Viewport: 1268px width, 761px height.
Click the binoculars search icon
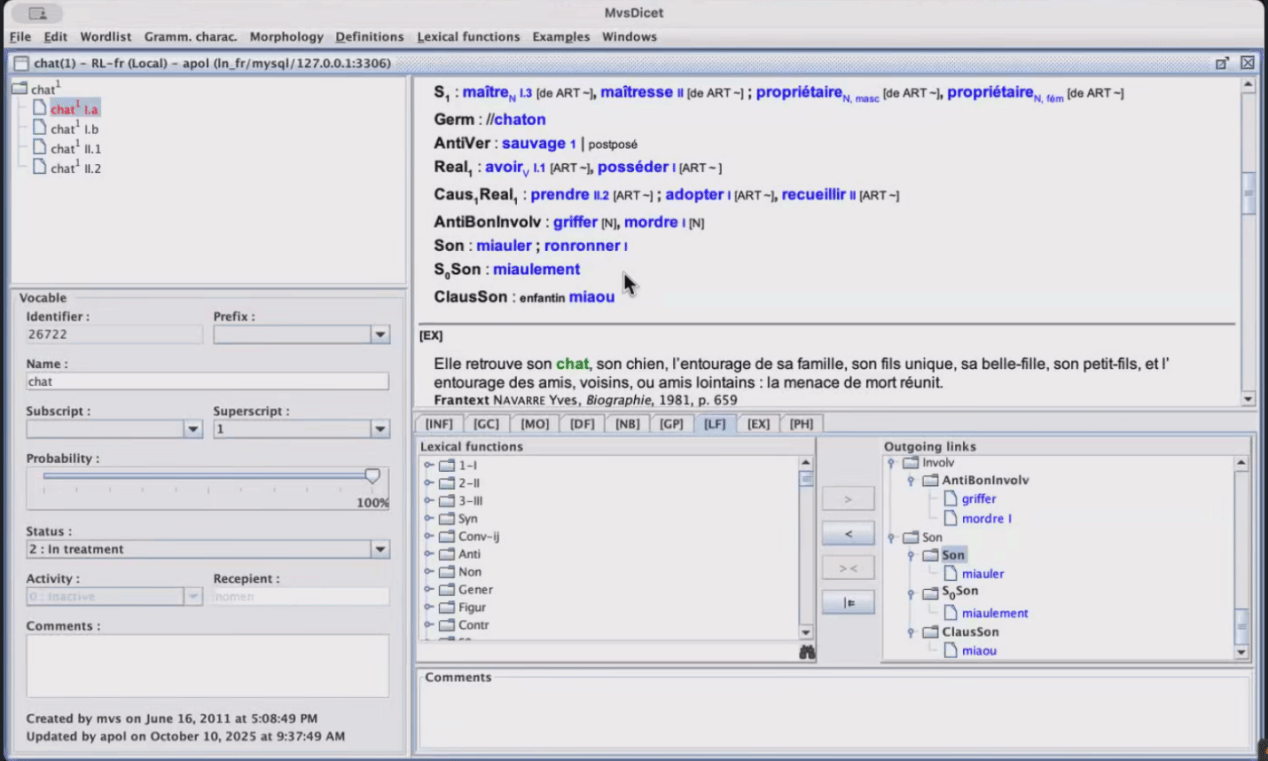pyautogui.click(x=806, y=652)
